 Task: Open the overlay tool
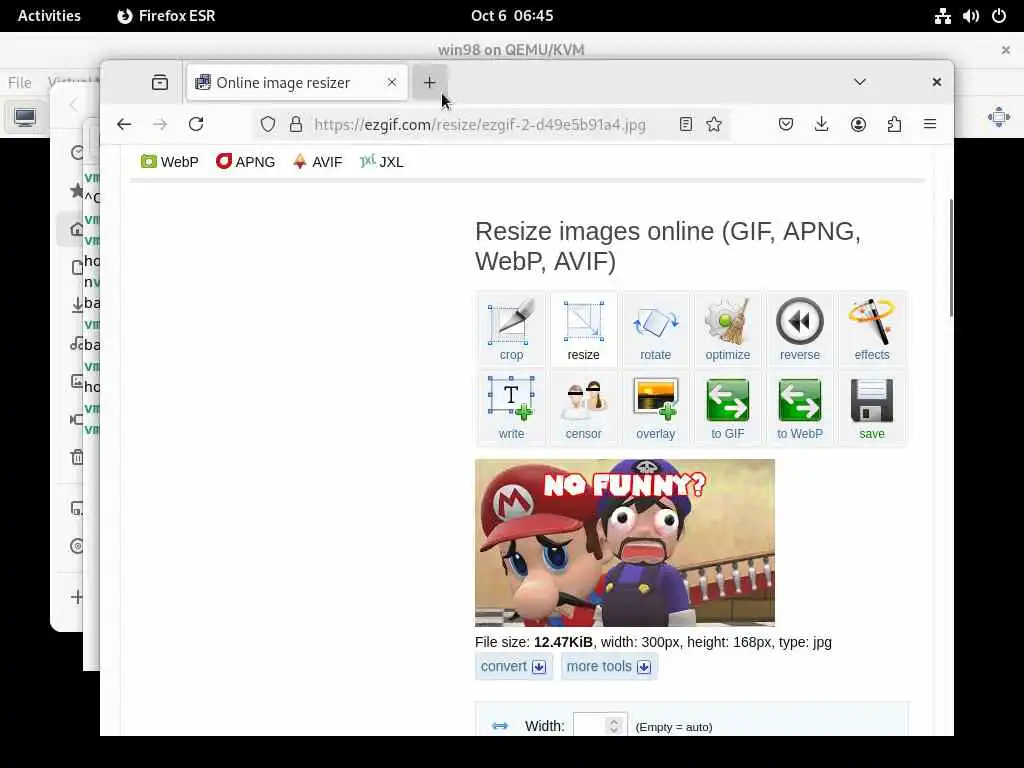pos(655,408)
